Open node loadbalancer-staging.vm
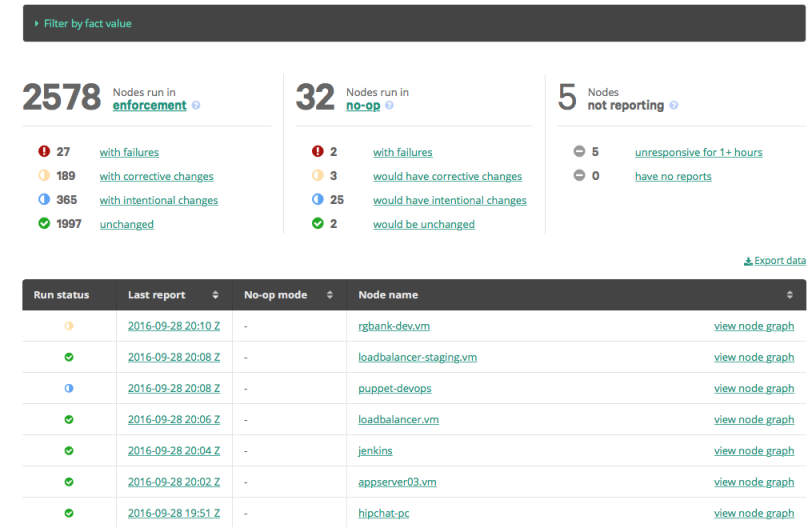 tap(417, 357)
